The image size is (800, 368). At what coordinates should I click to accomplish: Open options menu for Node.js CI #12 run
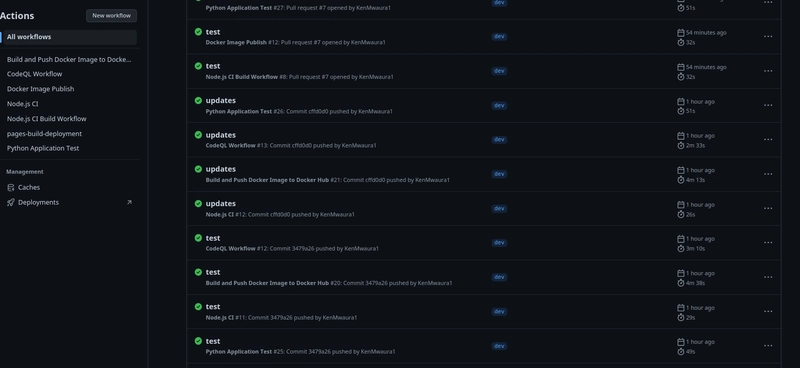tap(768, 209)
